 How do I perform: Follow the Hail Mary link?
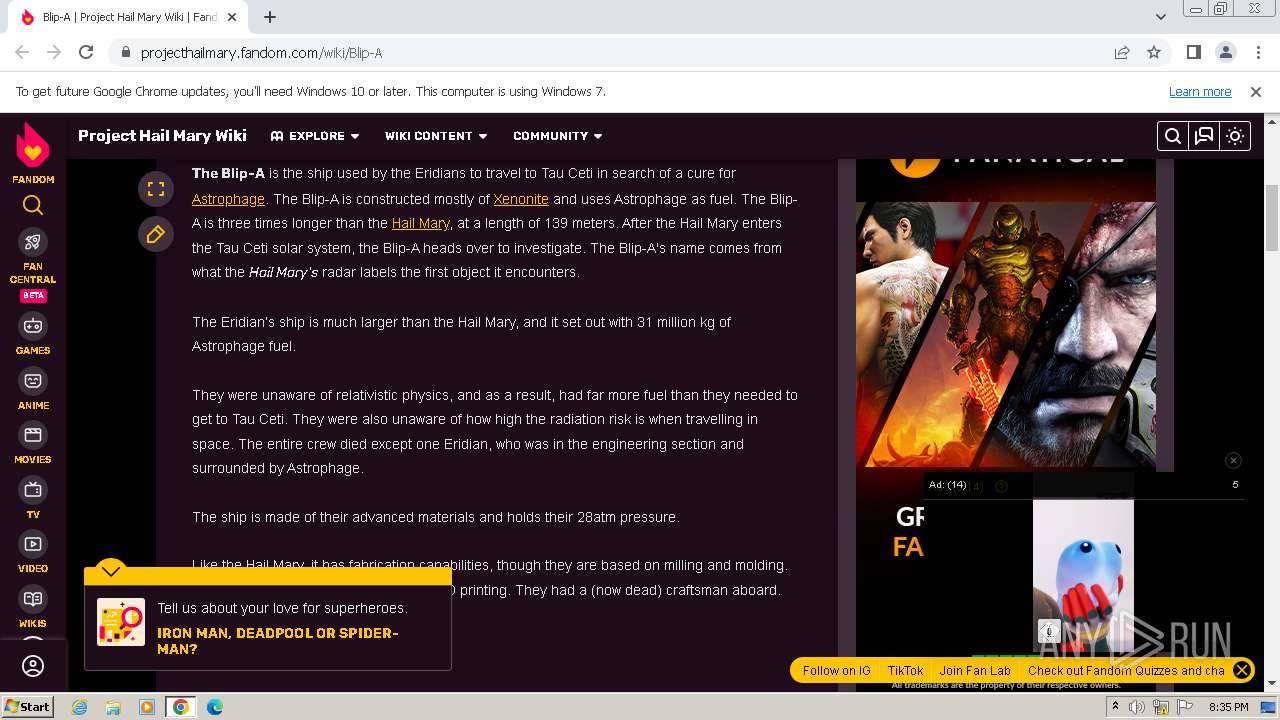point(420,223)
